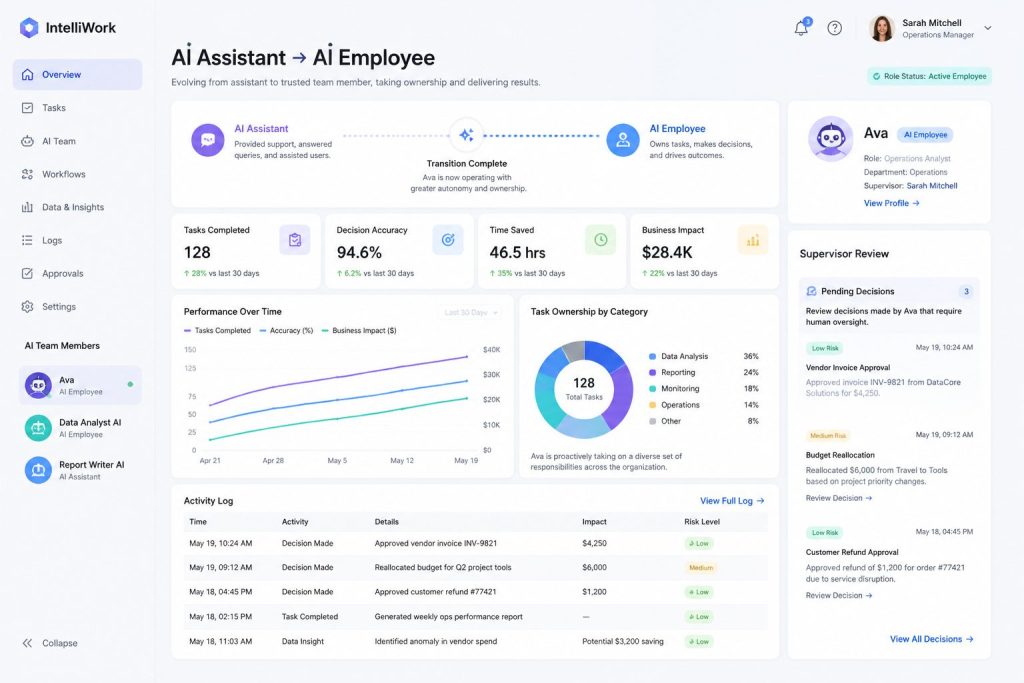Click Review Decision under Budget Reallocation
Image resolution: width=1024 pixels, height=683 pixels.
click(839, 498)
